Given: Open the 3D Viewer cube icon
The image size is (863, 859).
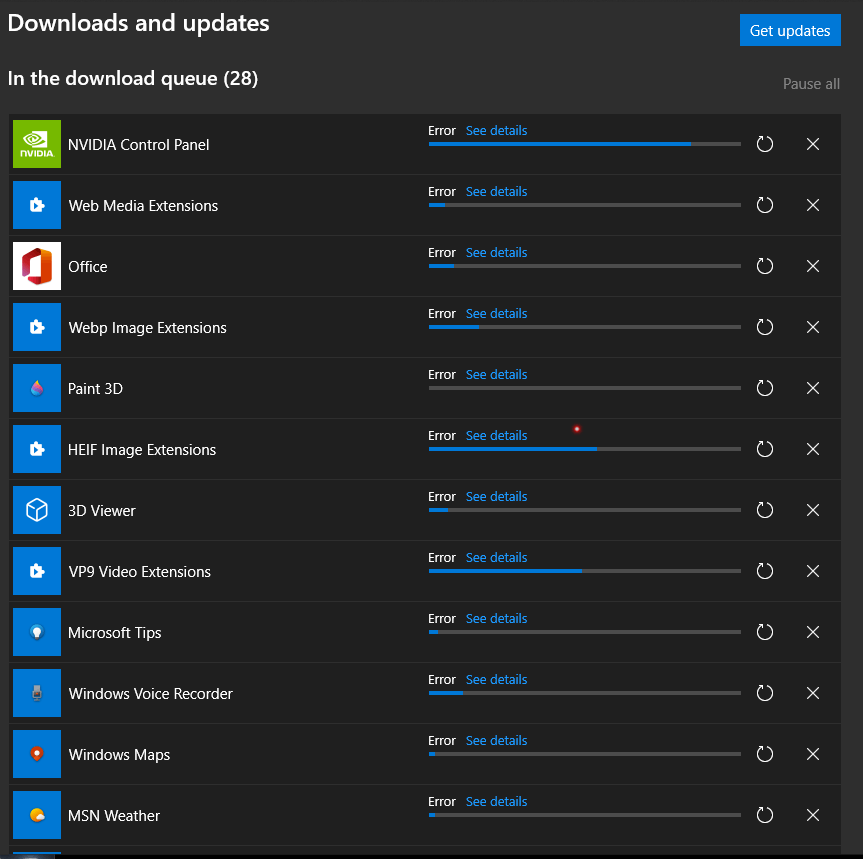Looking at the screenshot, I should coord(37,511).
